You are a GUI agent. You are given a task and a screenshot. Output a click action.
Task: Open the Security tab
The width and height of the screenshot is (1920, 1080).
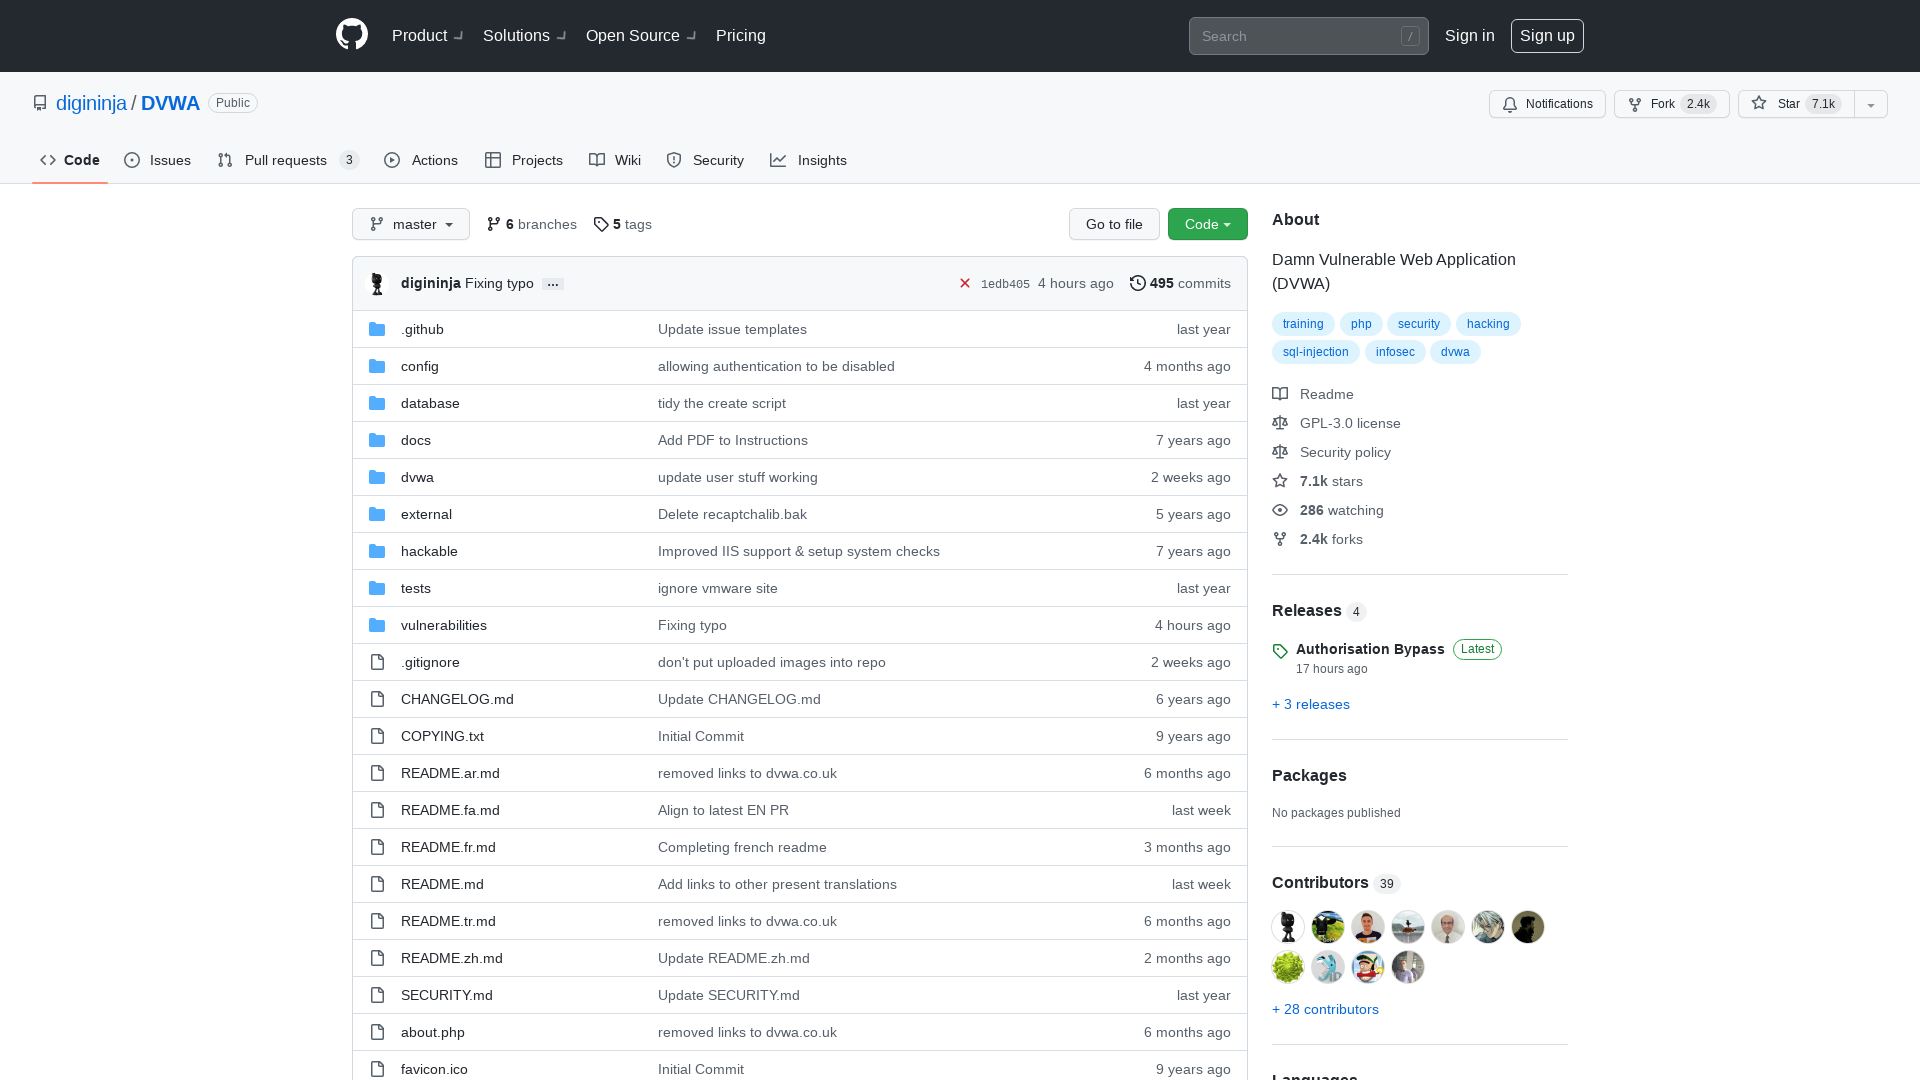point(705,160)
